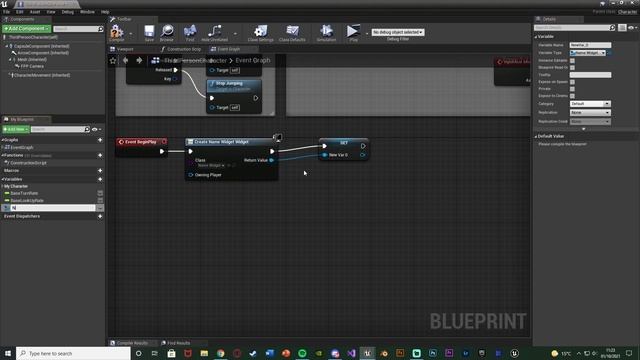Click the Save toolbar icon
Screen dimensions: 640x360
(x=149, y=33)
